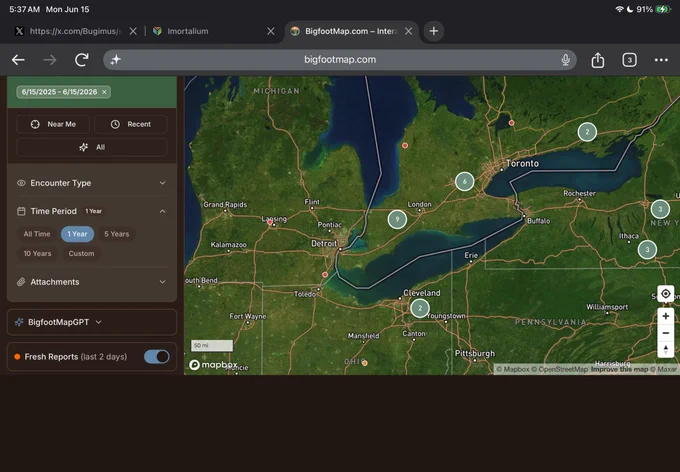Close the x.com Bugimus tab
Viewport: 680px width, 472px height.
[x=133, y=31]
